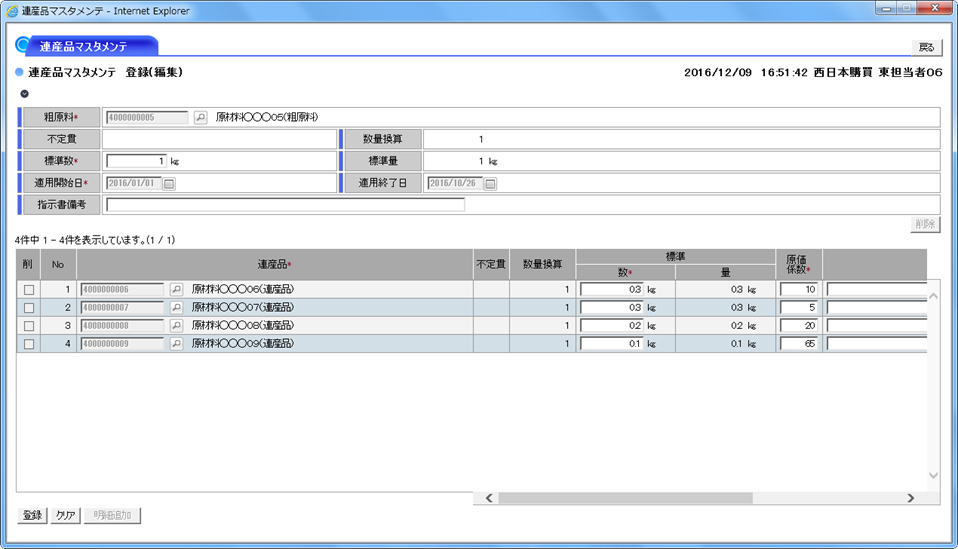Open calendar picker for 適用終了日

[x=491, y=183]
